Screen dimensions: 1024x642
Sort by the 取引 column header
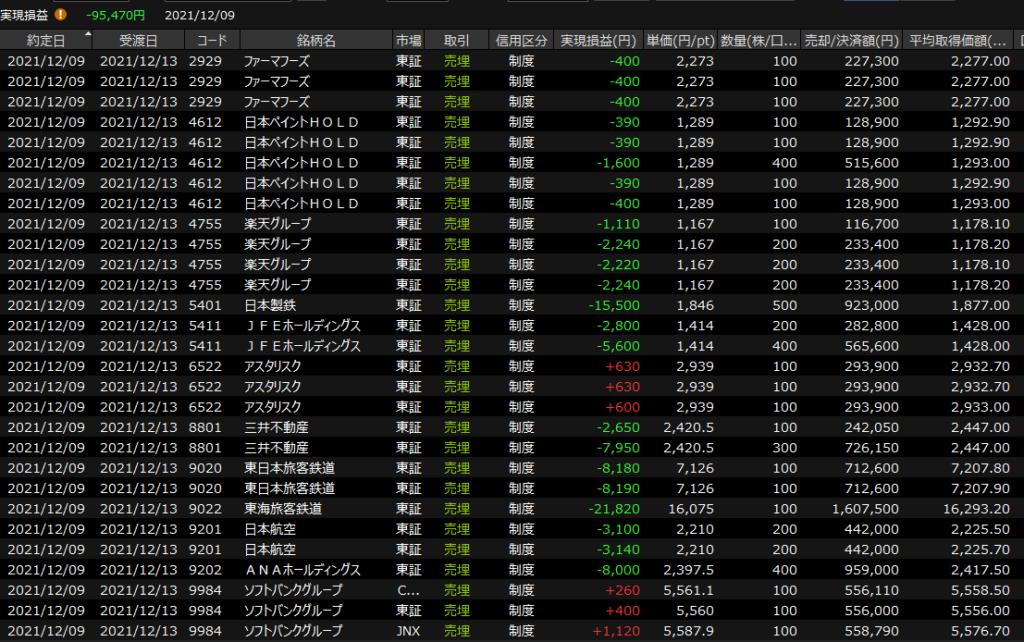click(x=457, y=41)
